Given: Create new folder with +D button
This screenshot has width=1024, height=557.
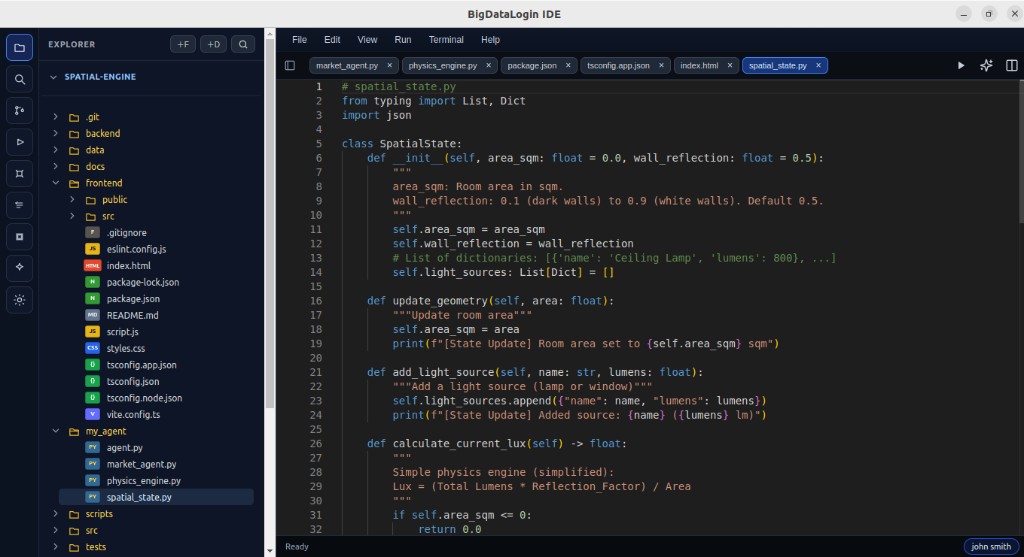Looking at the screenshot, I should point(214,44).
